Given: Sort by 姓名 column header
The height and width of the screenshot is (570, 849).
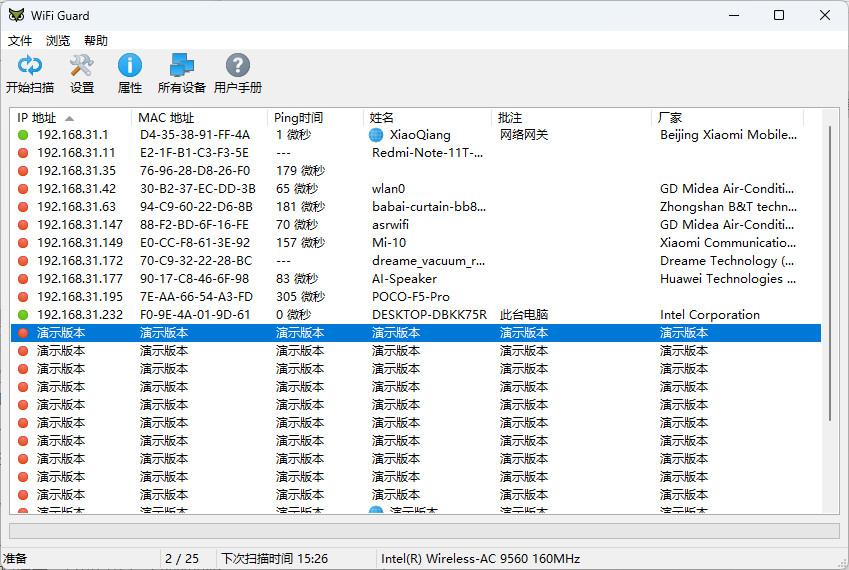Looking at the screenshot, I should click(x=427, y=117).
